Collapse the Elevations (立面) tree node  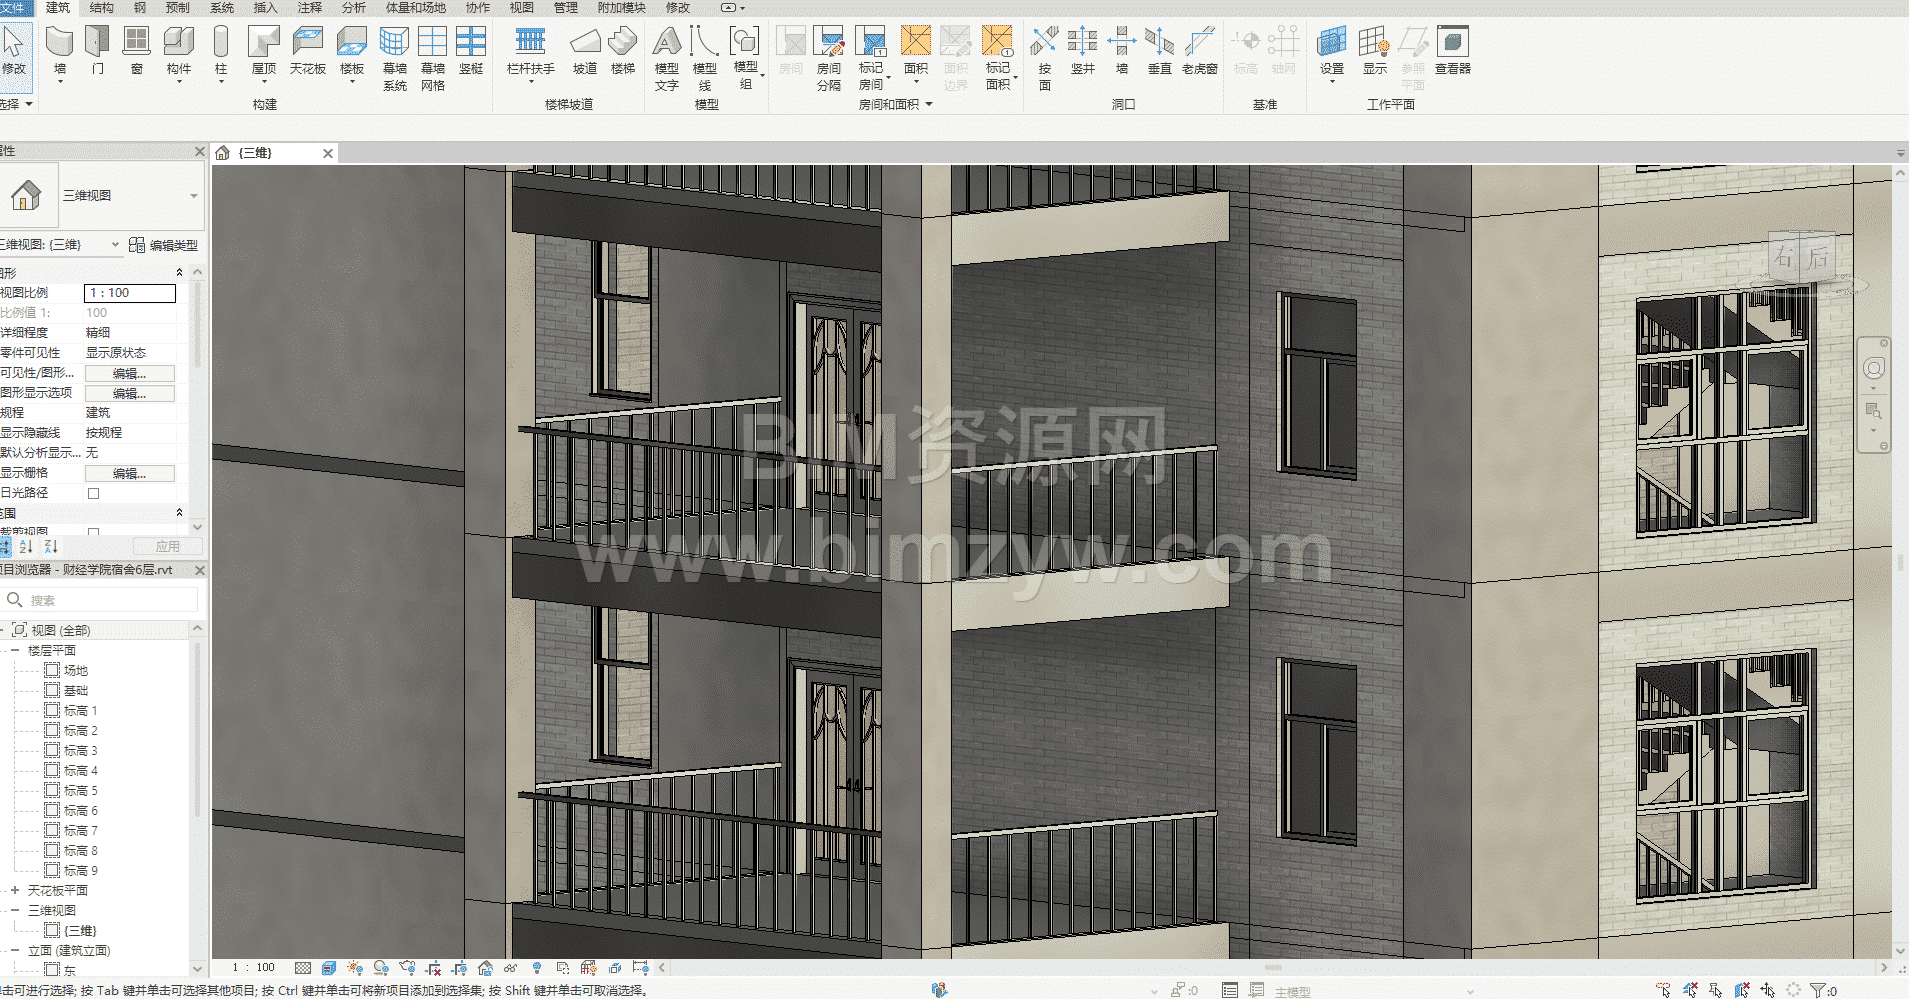(15, 950)
